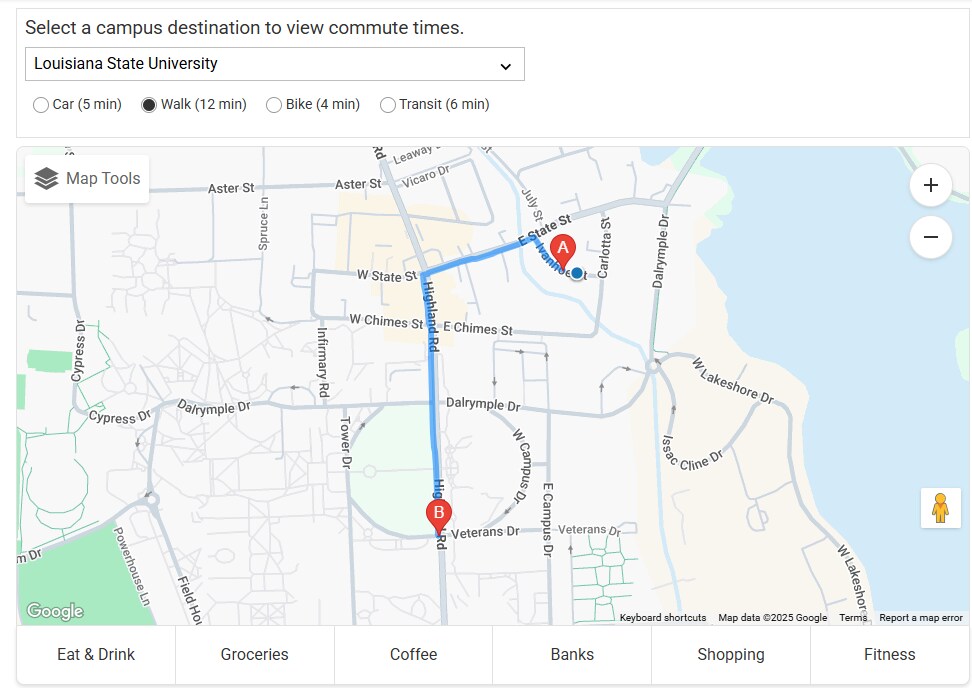The image size is (972, 688).
Task: Click the Infirmary Rd map label
Action: pos(323,363)
